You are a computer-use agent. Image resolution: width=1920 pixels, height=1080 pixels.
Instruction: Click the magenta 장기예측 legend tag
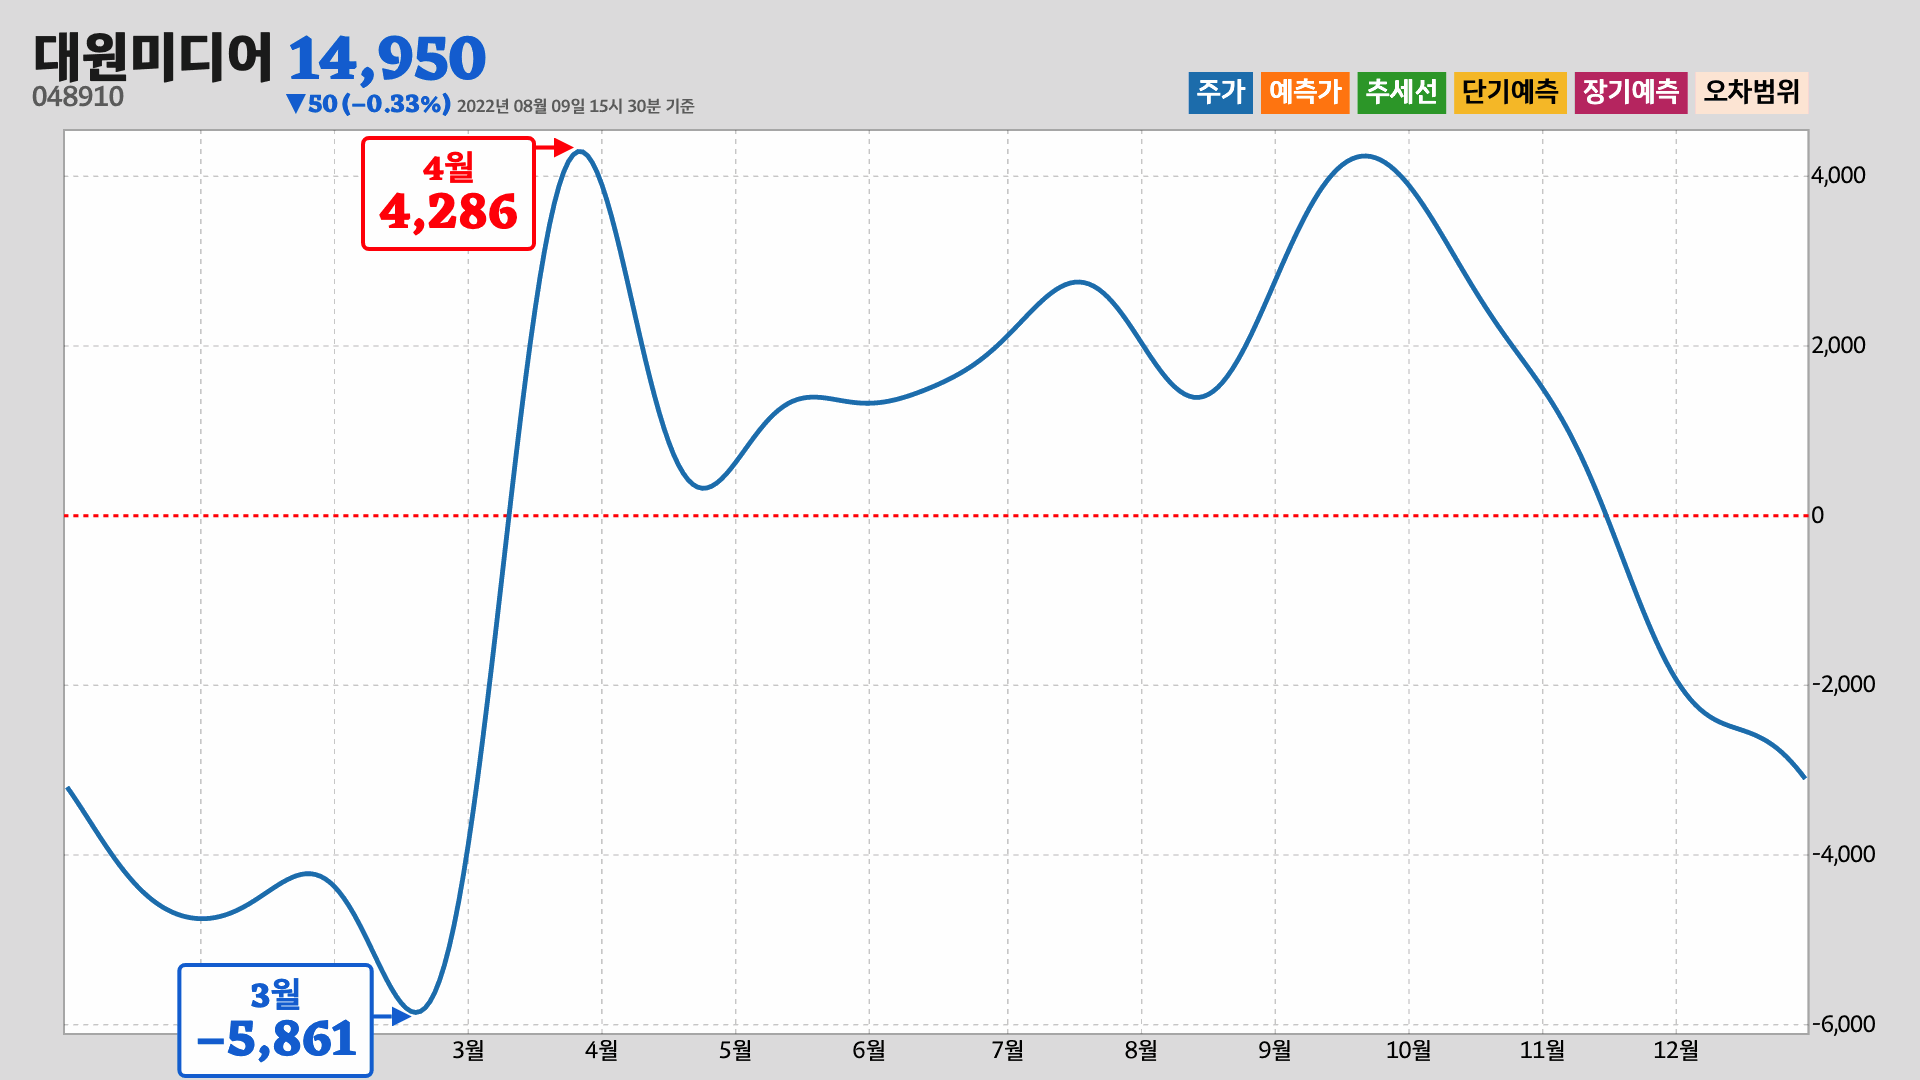click(x=1630, y=92)
